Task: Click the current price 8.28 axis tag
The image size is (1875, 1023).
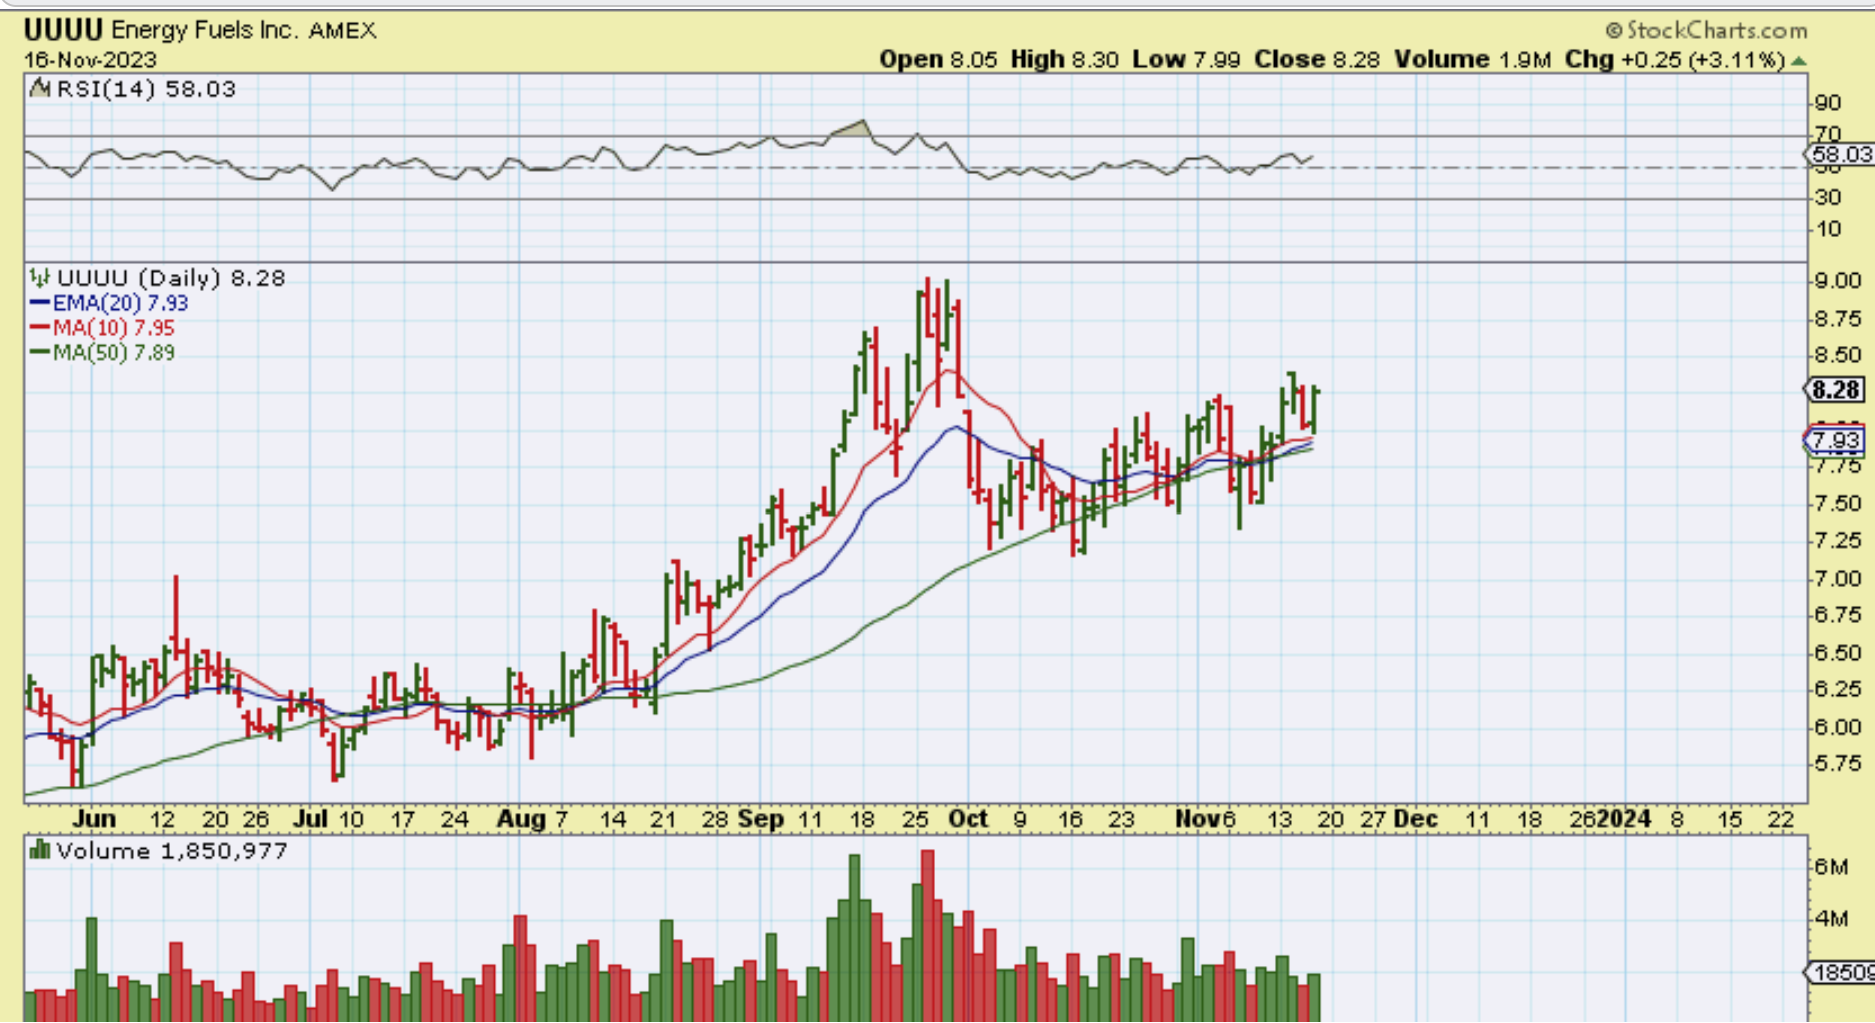Action: click(1835, 390)
